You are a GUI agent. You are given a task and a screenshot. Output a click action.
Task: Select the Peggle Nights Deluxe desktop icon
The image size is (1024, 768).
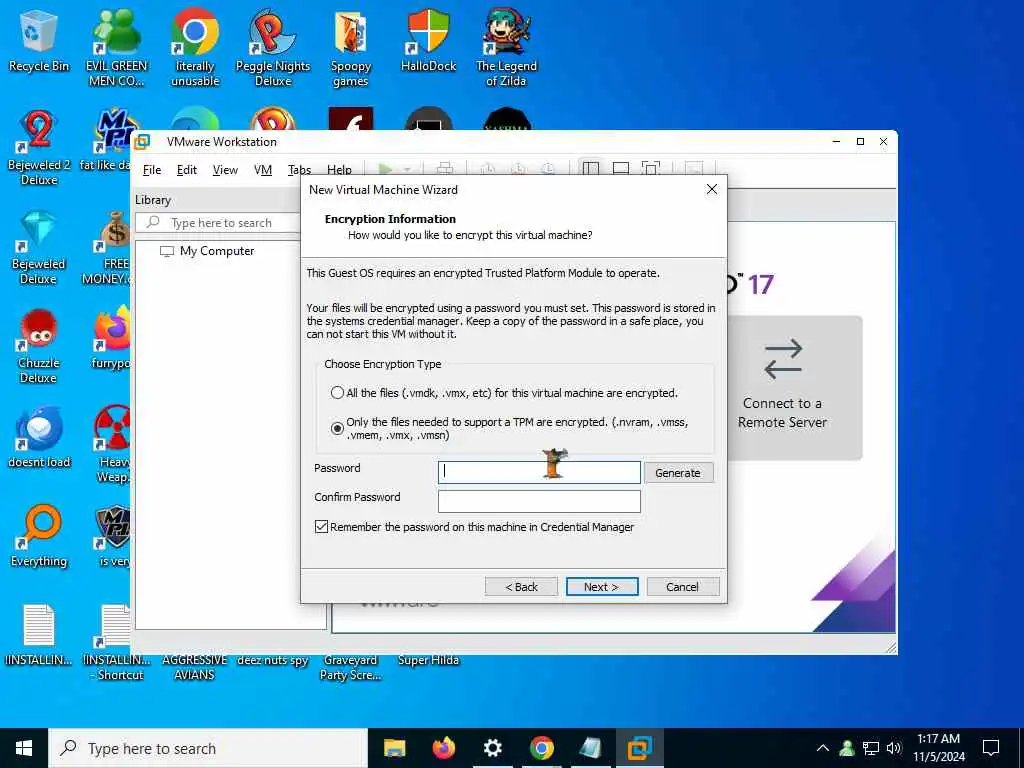(273, 46)
